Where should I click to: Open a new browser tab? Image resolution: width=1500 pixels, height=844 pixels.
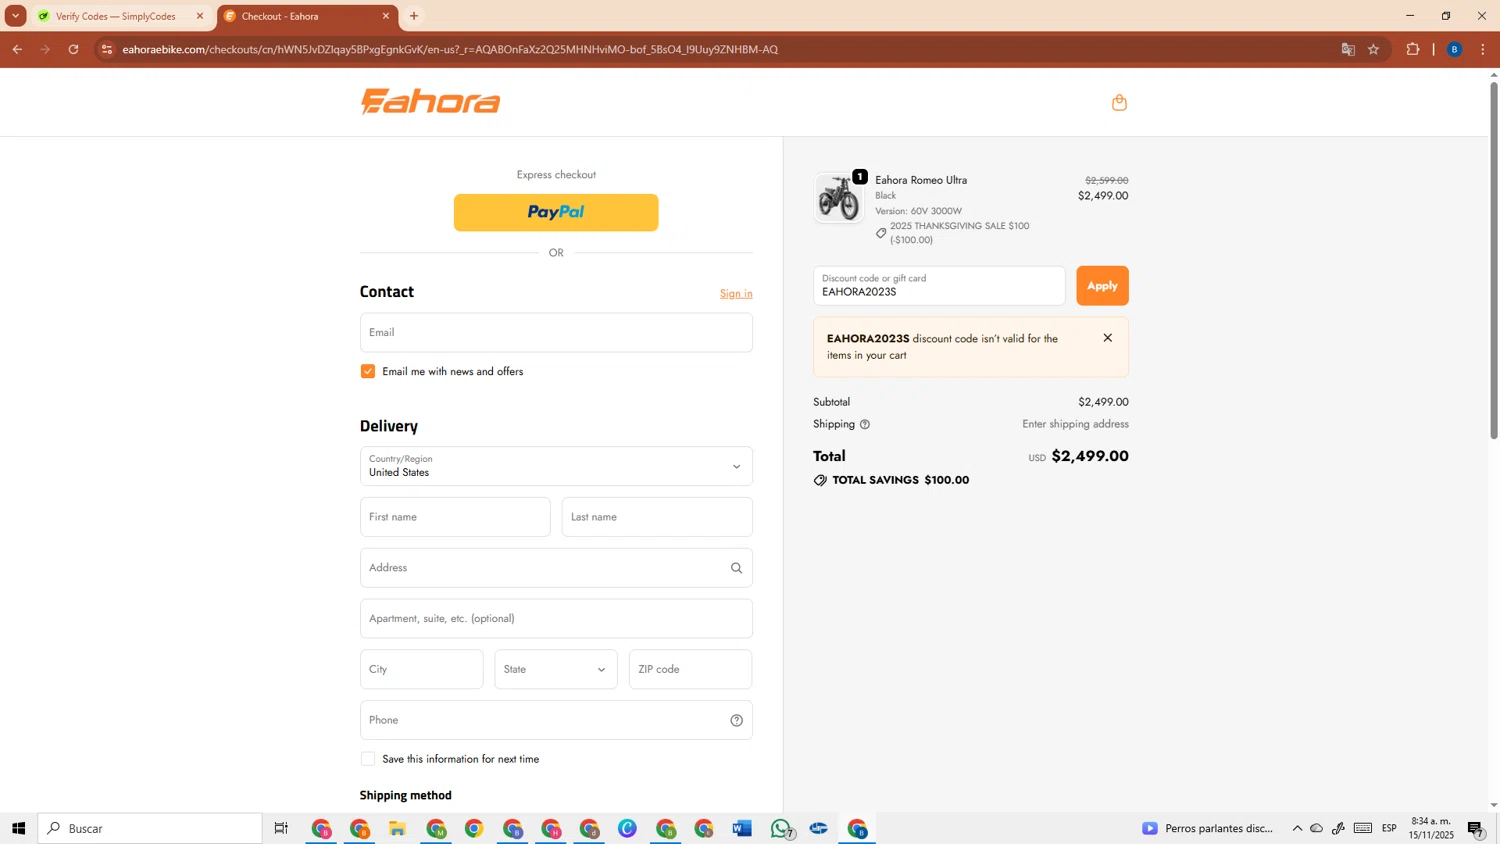[x=414, y=16]
